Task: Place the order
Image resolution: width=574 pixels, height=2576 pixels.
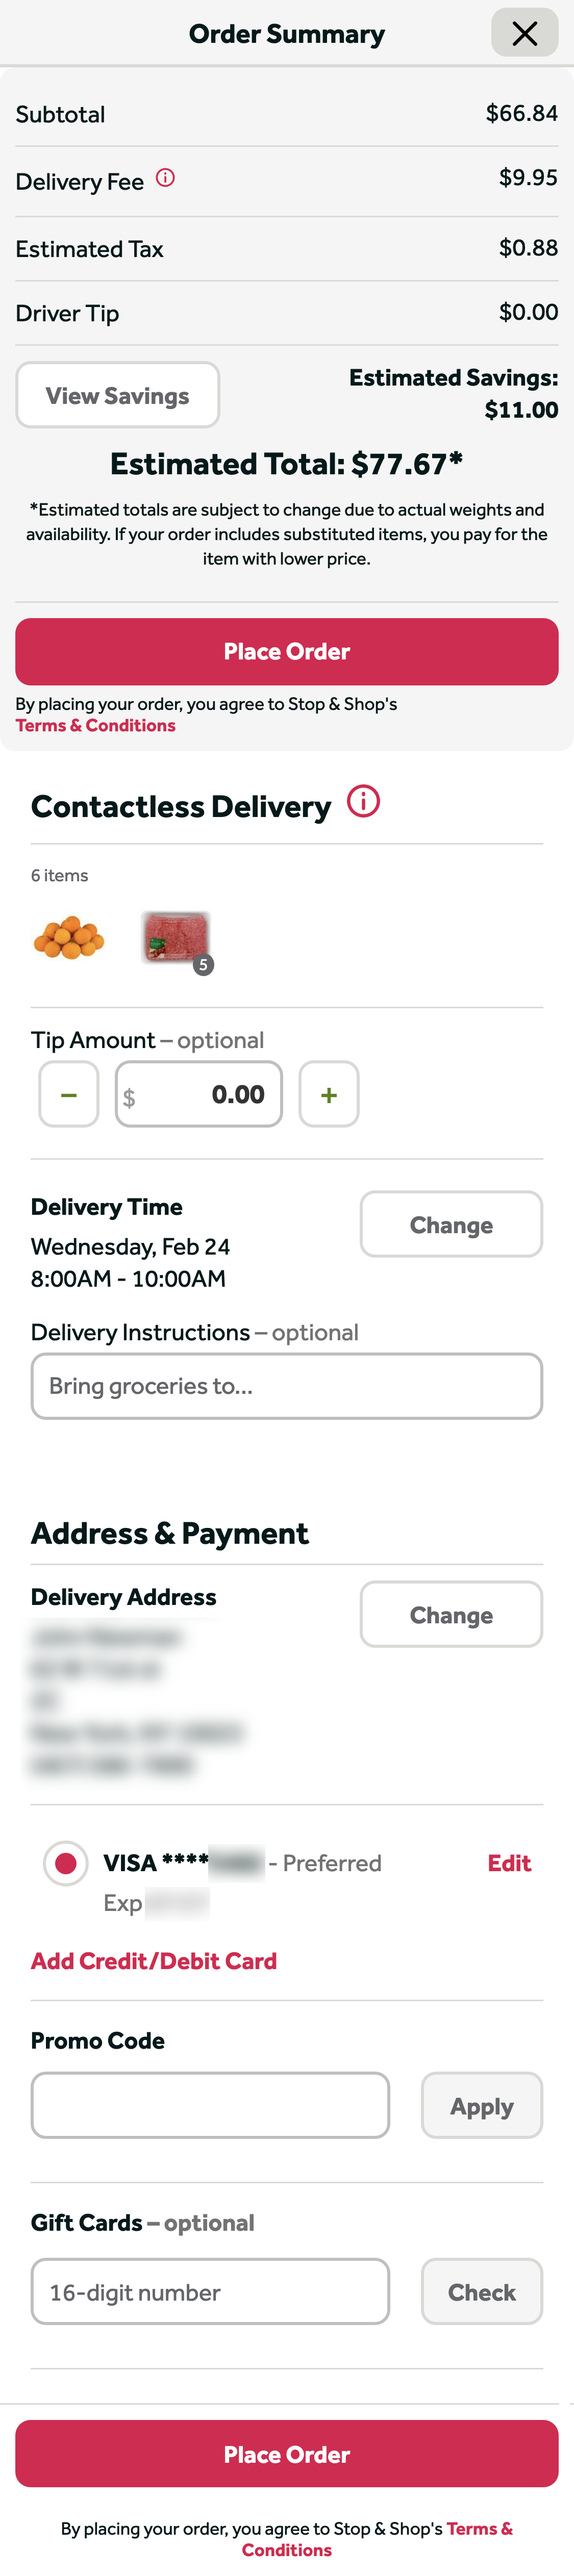Action: pos(287,651)
